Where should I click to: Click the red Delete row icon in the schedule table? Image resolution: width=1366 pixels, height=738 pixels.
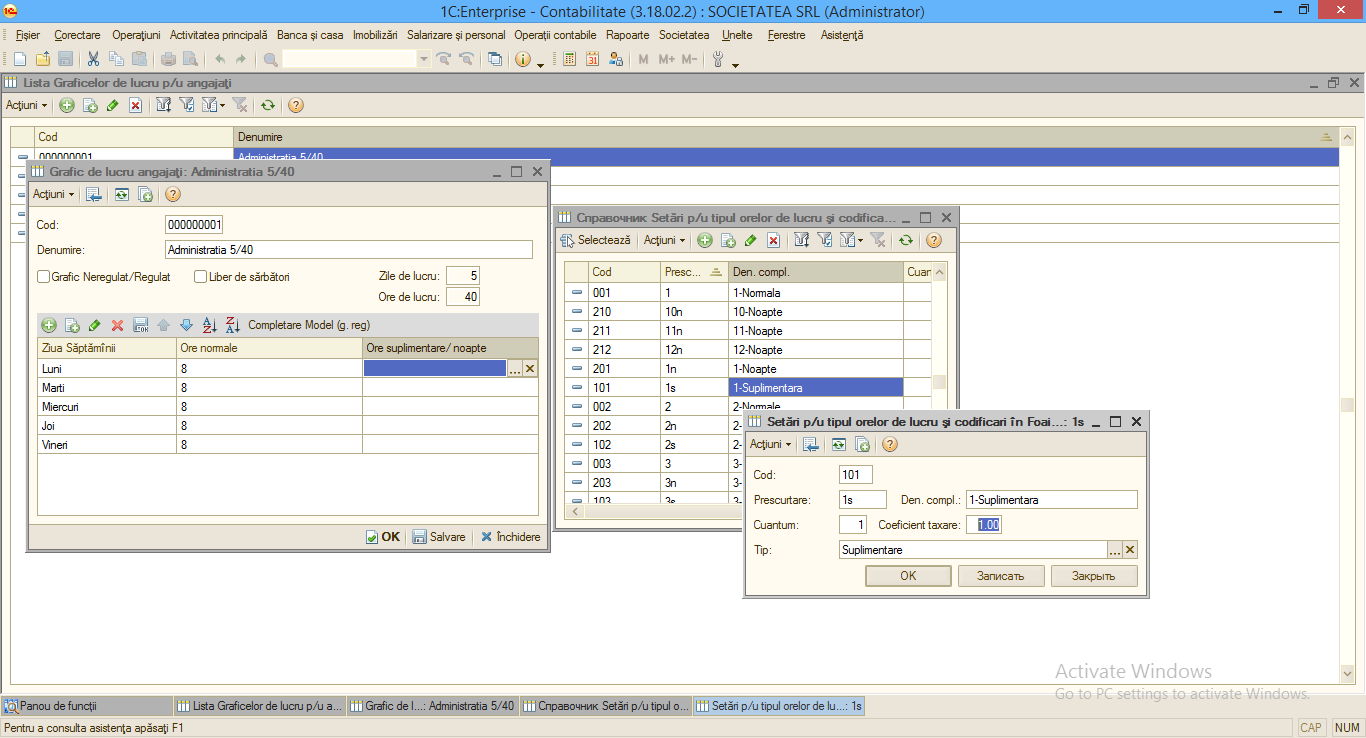(x=117, y=325)
